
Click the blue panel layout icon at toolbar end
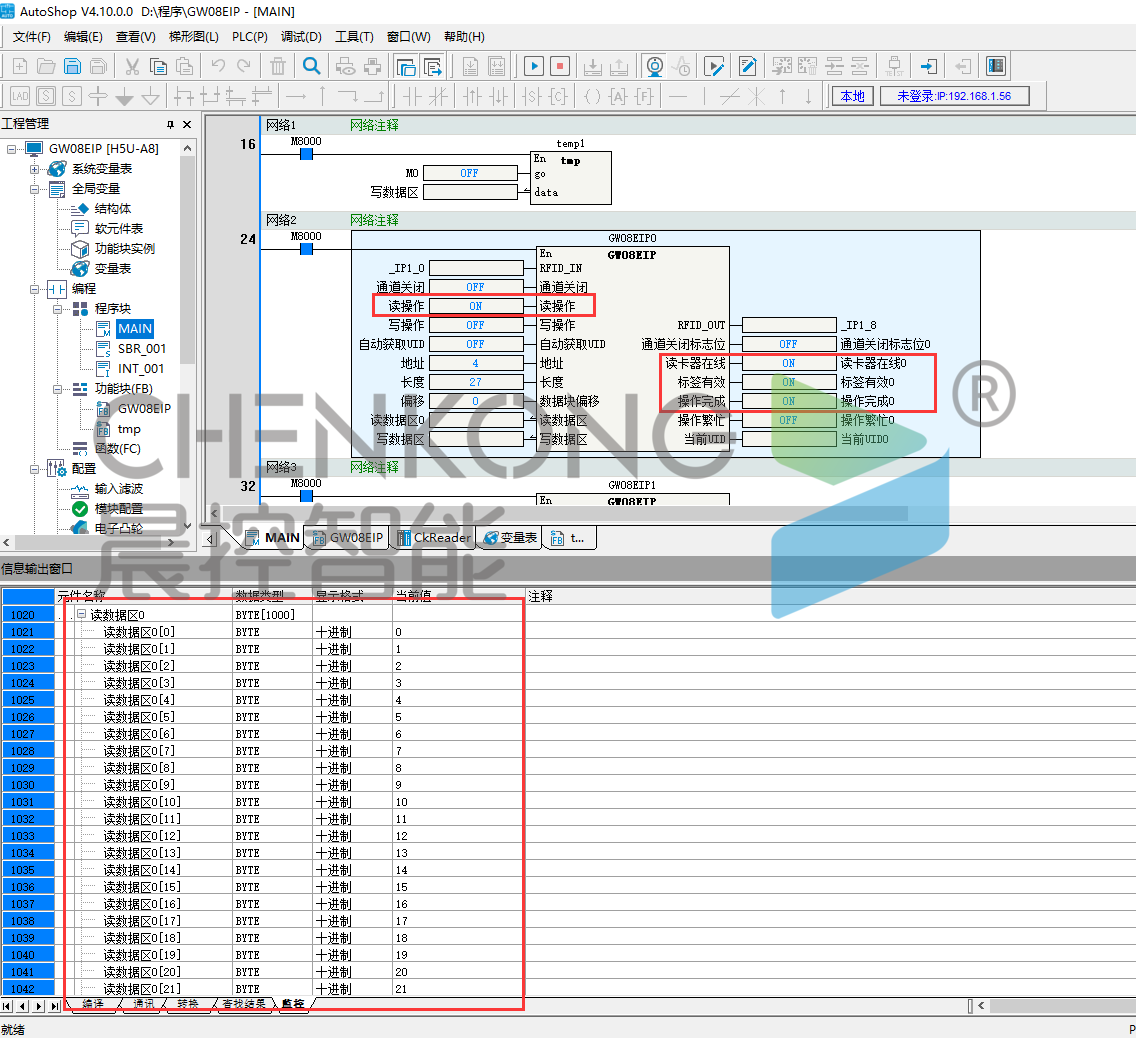tap(996, 67)
